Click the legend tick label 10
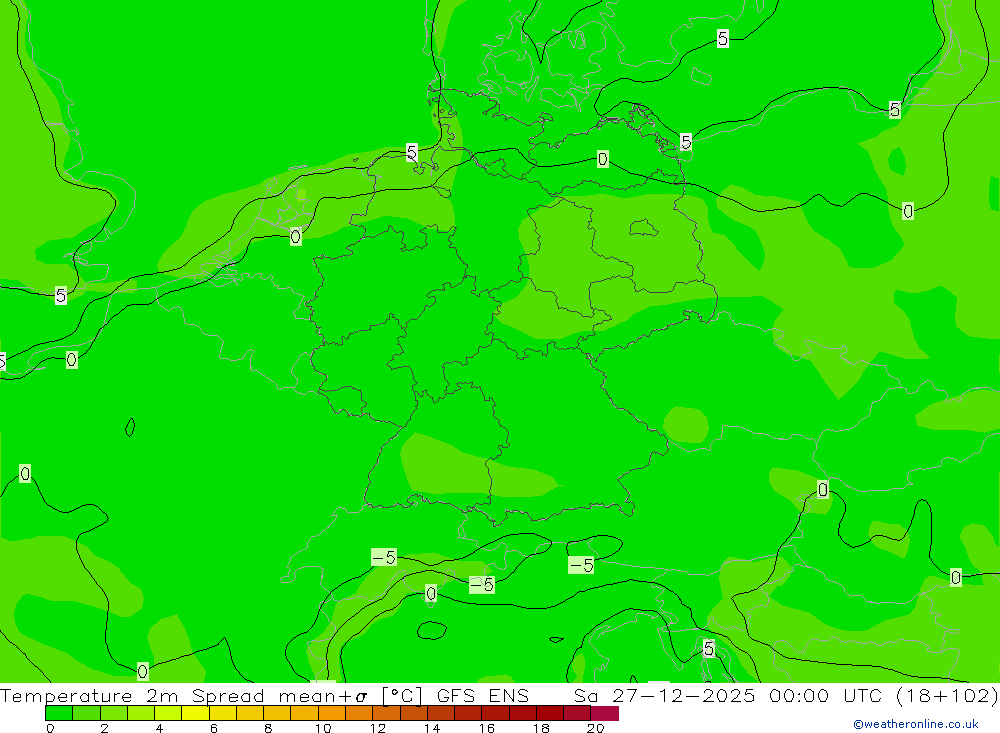 (323, 728)
